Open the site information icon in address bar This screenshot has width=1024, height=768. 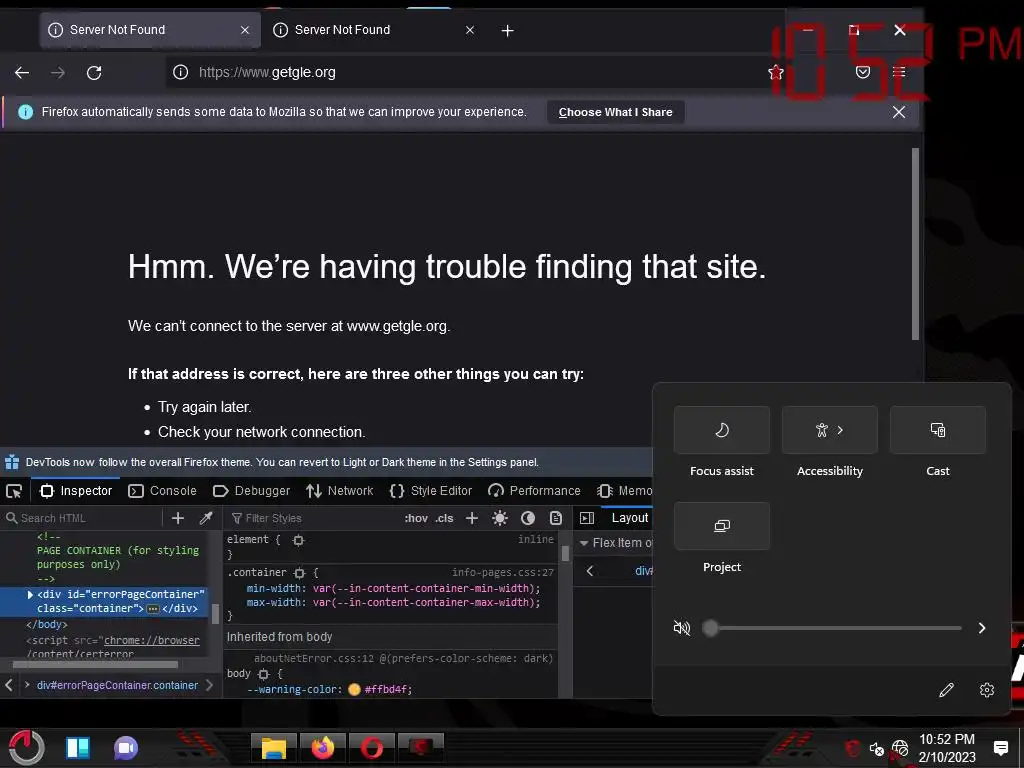[180, 72]
